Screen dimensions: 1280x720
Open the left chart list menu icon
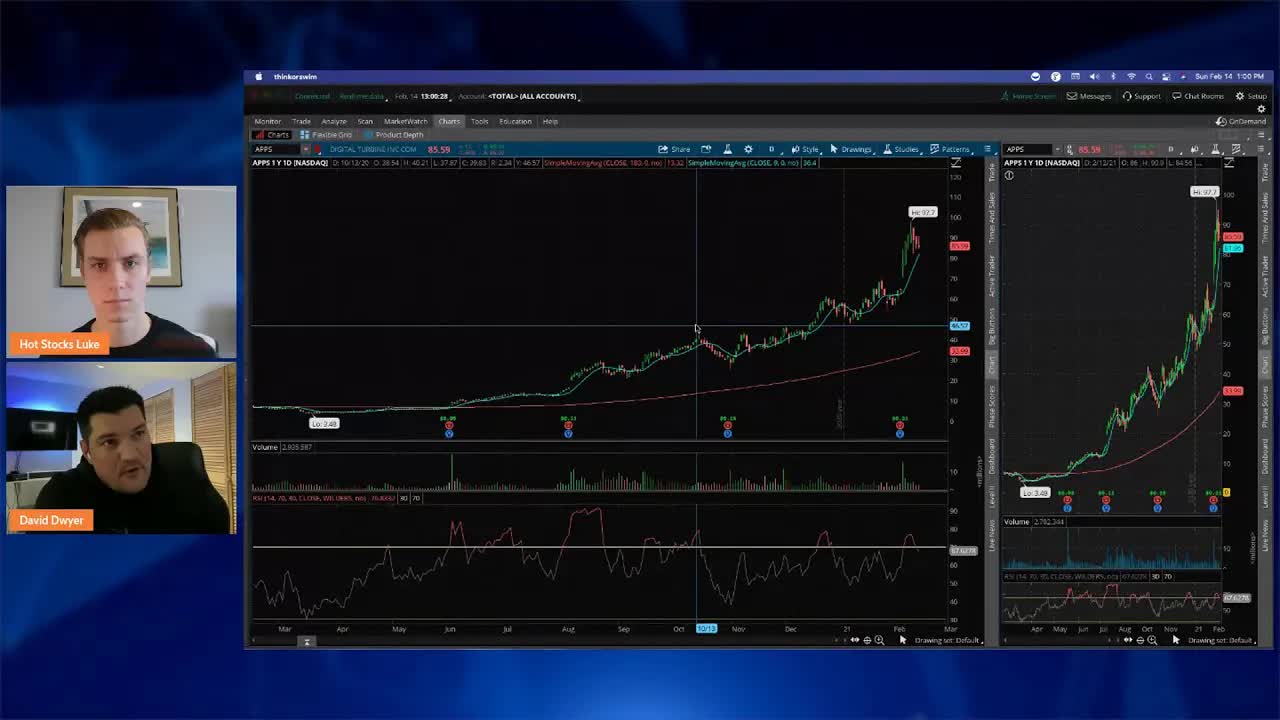coord(987,149)
